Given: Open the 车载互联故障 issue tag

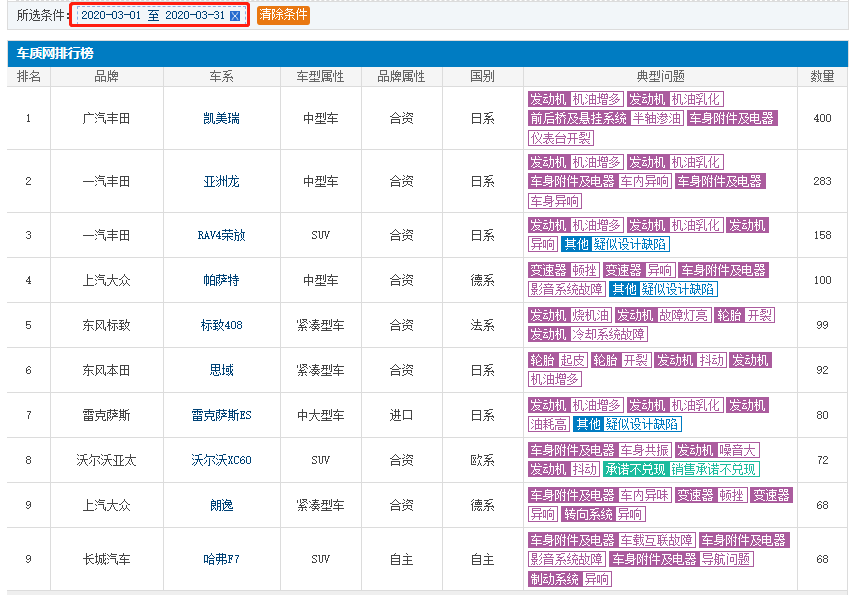Looking at the screenshot, I should tap(657, 539).
